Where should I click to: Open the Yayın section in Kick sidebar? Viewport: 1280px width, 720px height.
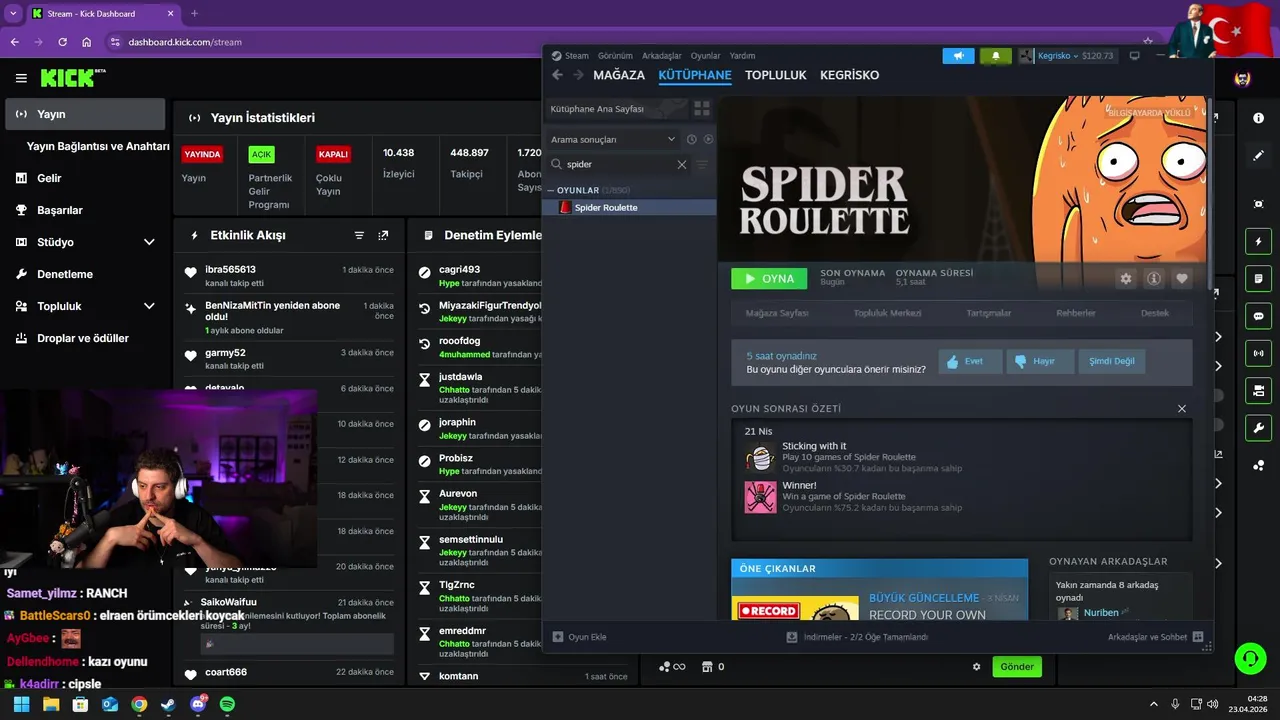(85, 114)
